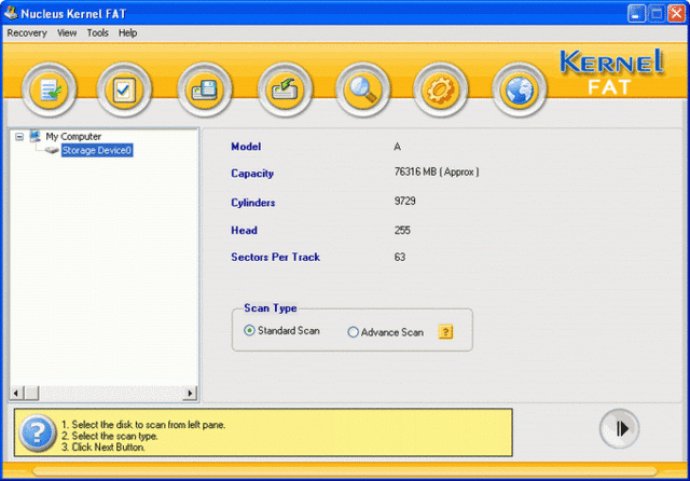Image resolution: width=690 pixels, height=481 pixels.
Task: Close the Nucleus Kernel FAT window
Action: coord(676,14)
